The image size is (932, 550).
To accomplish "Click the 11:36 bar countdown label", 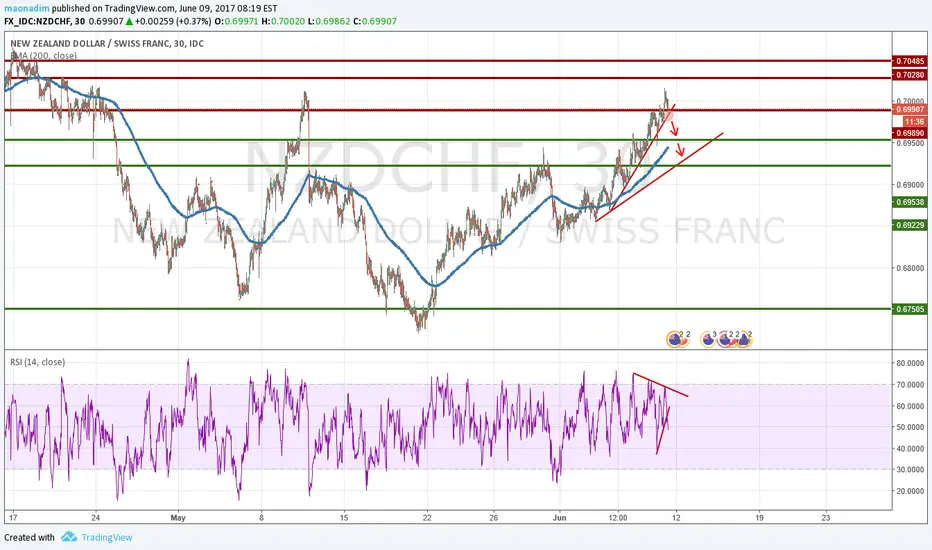I will [x=914, y=121].
